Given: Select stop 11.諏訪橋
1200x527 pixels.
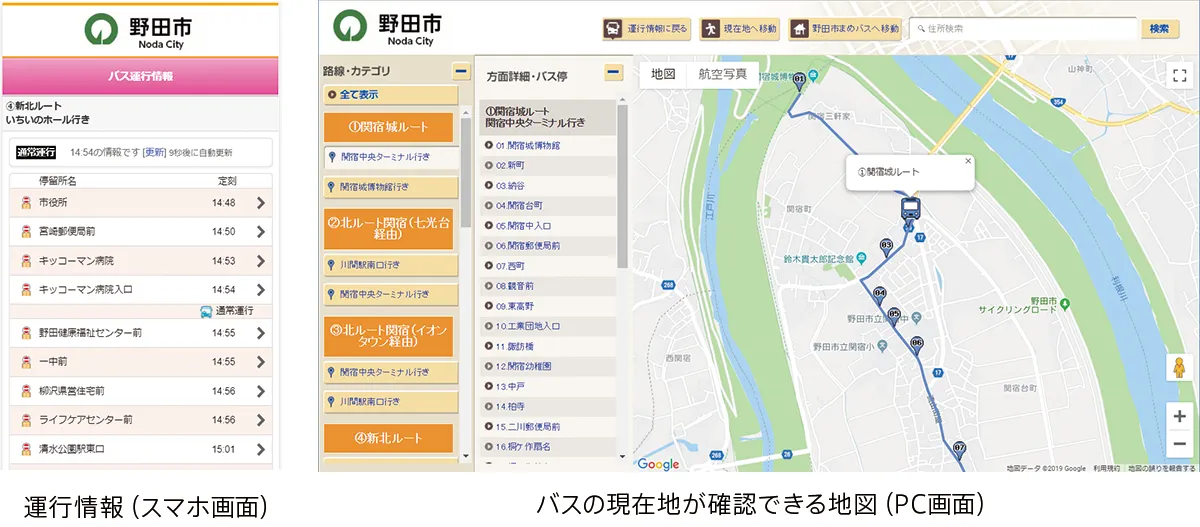Looking at the screenshot, I should tap(548, 346).
